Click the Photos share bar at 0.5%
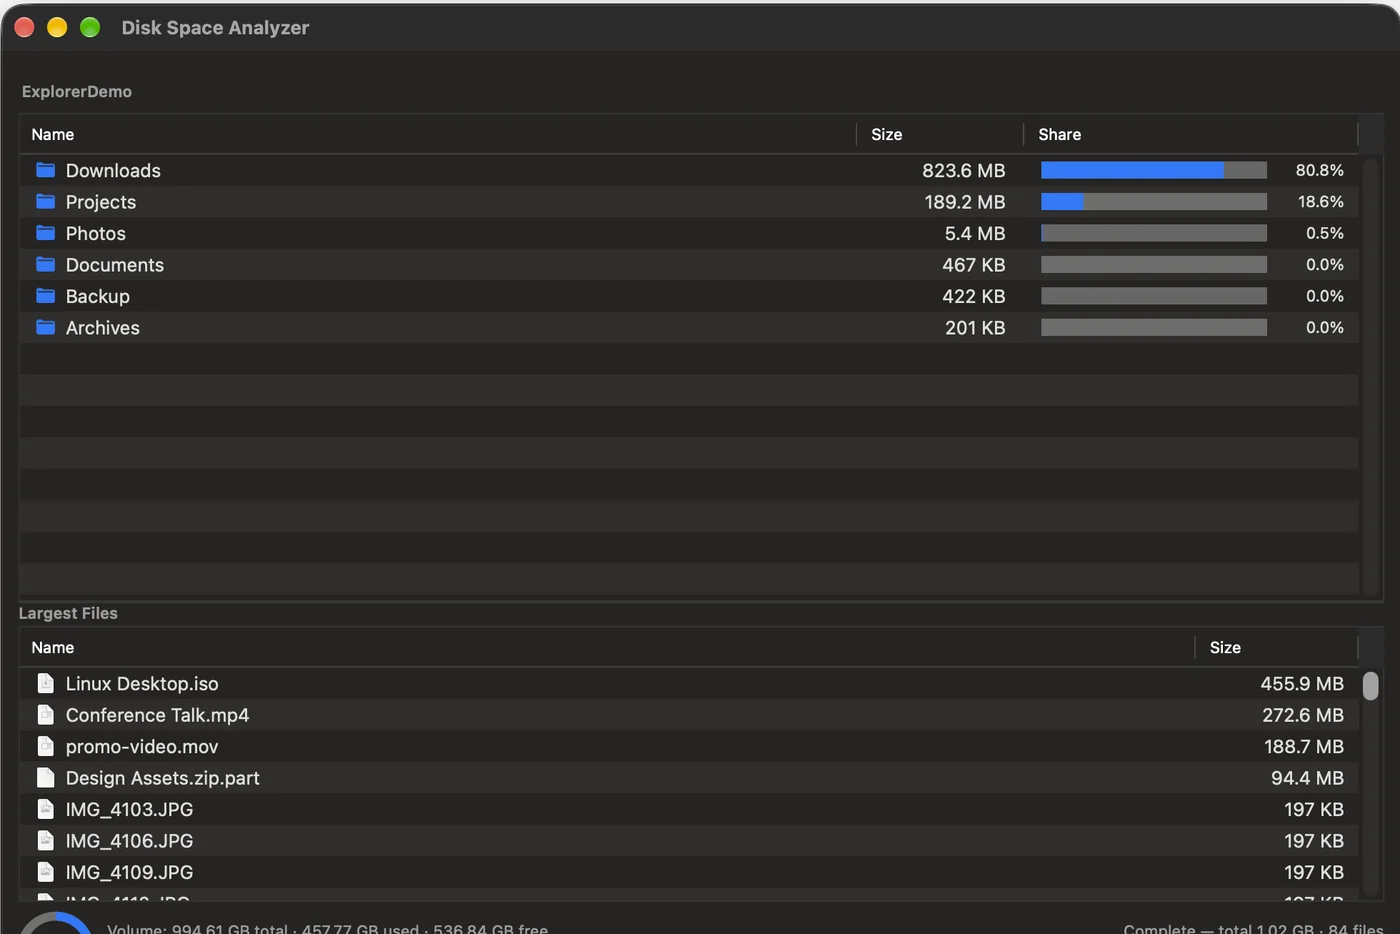 (1154, 233)
